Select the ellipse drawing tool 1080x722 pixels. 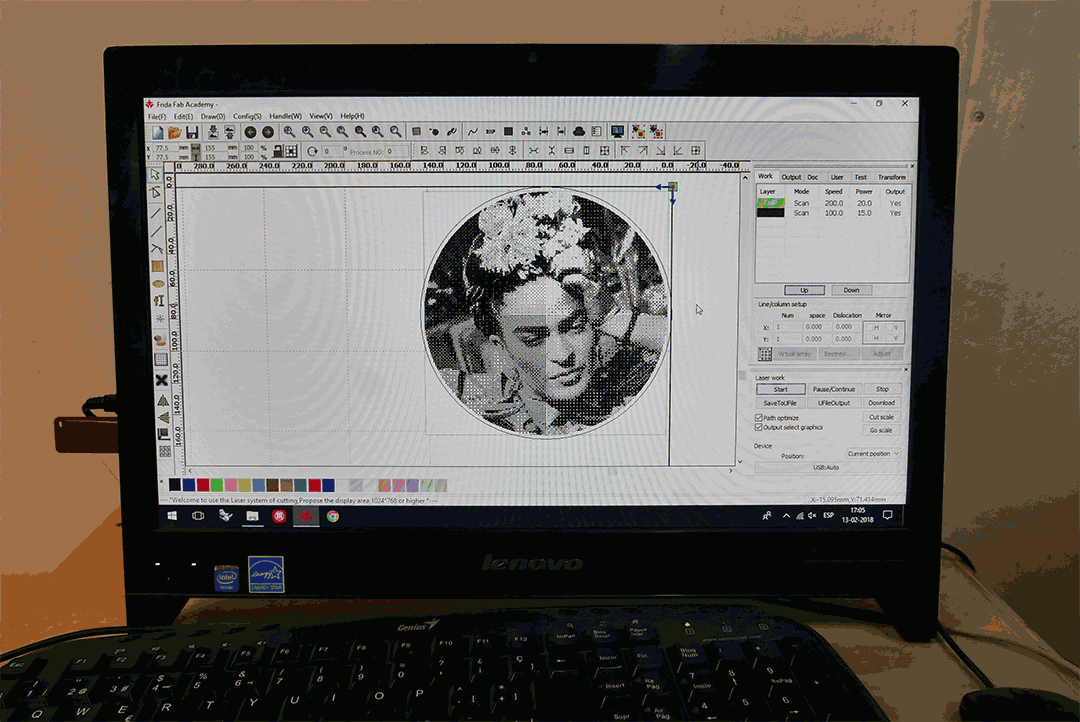coord(158,283)
